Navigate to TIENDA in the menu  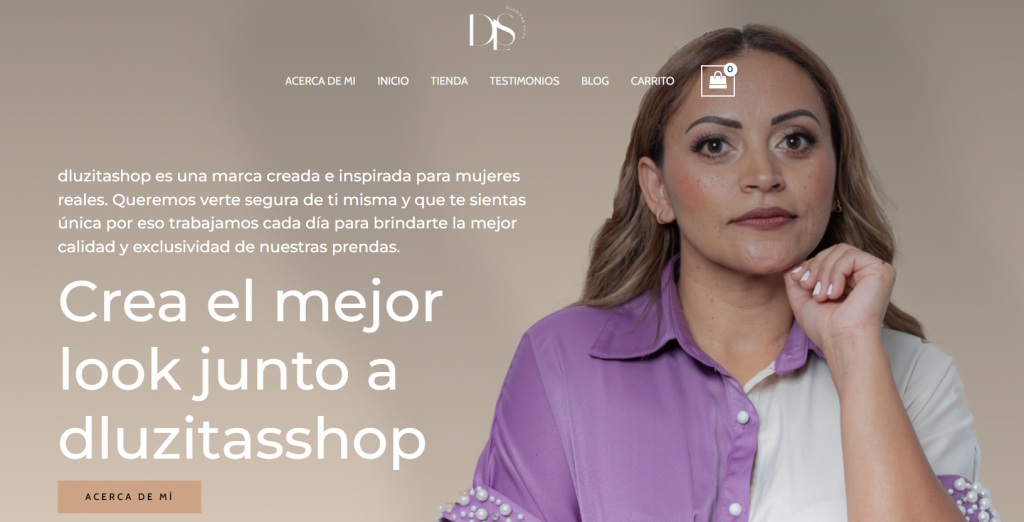coord(449,81)
